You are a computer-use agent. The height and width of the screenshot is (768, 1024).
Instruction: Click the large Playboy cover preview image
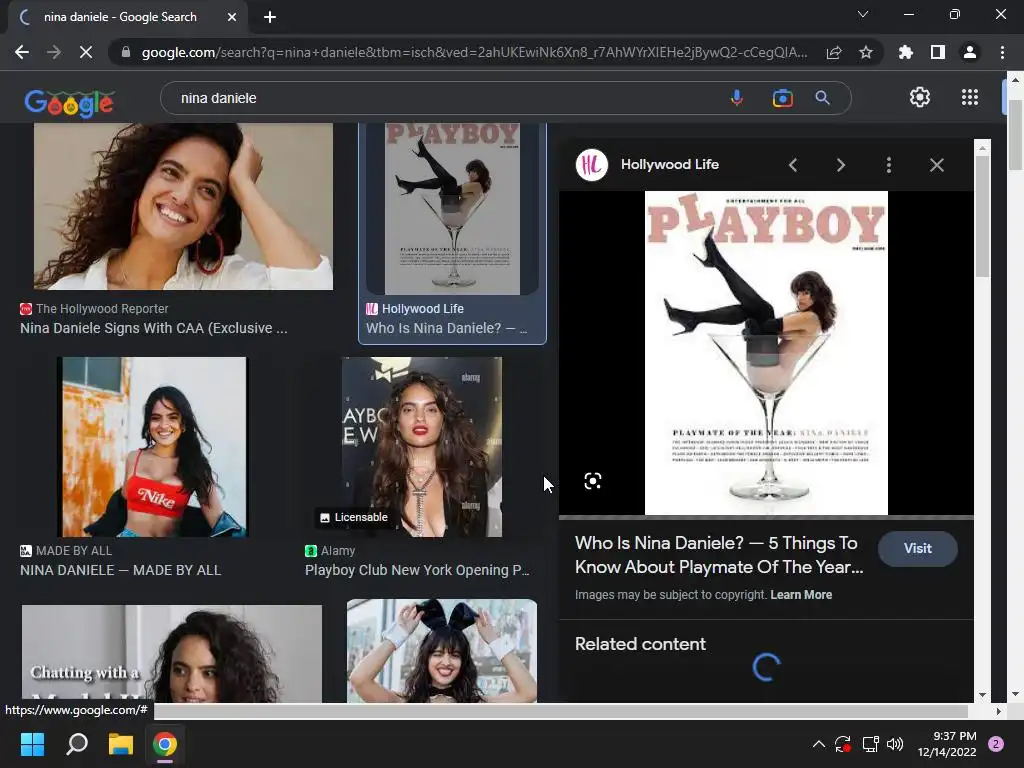(x=766, y=353)
